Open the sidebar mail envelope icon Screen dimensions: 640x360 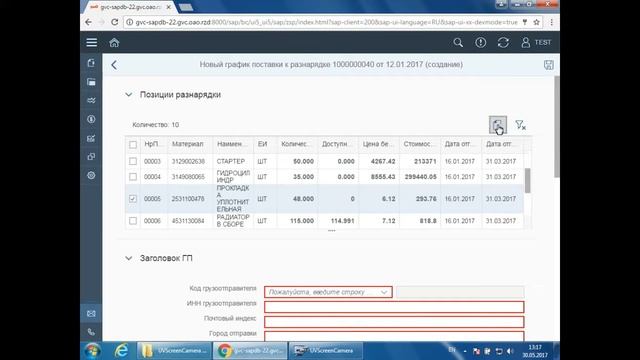click(x=91, y=313)
